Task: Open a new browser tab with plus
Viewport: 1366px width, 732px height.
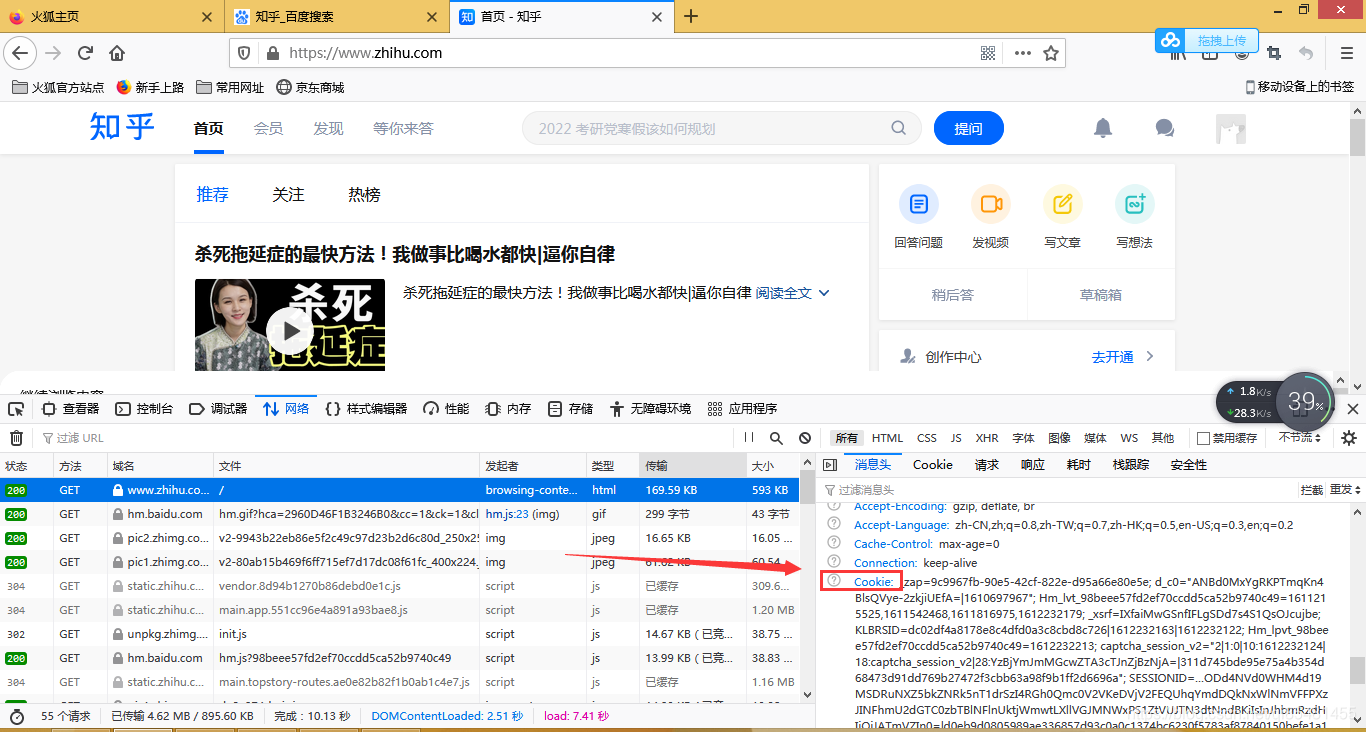Action: [x=691, y=16]
